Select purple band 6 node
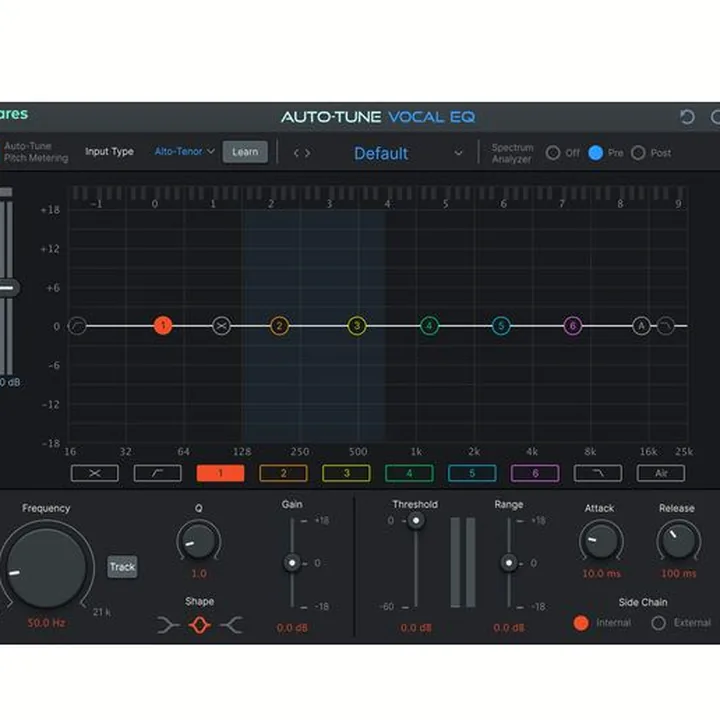The image size is (720, 720). pyautogui.click(x=573, y=326)
